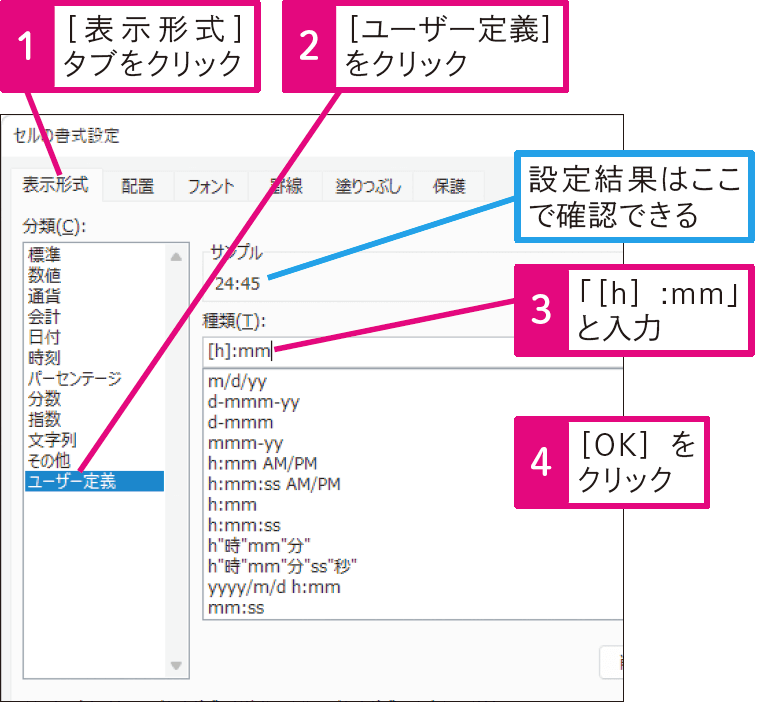Choose the m/d/yy format
Screen dimensions: 783x702
click(238, 381)
